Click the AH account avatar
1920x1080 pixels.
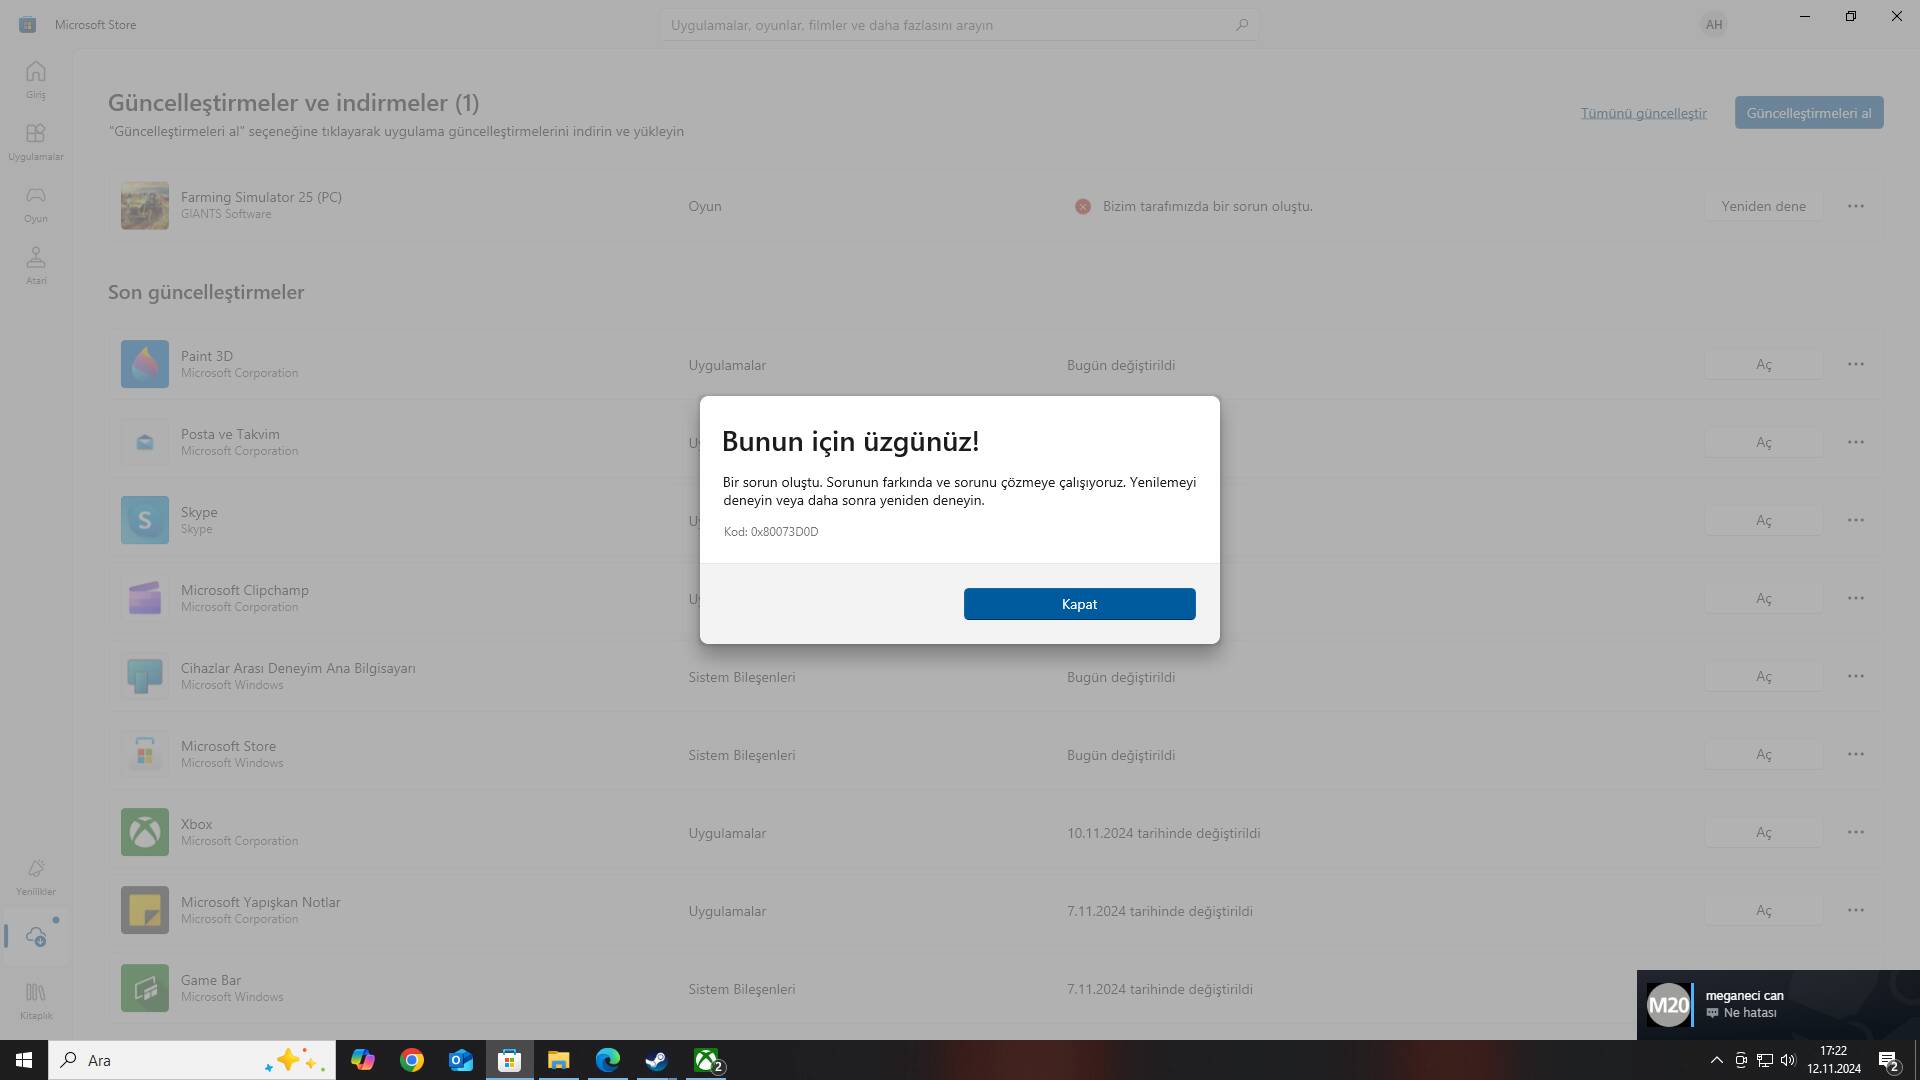[x=1714, y=24]
